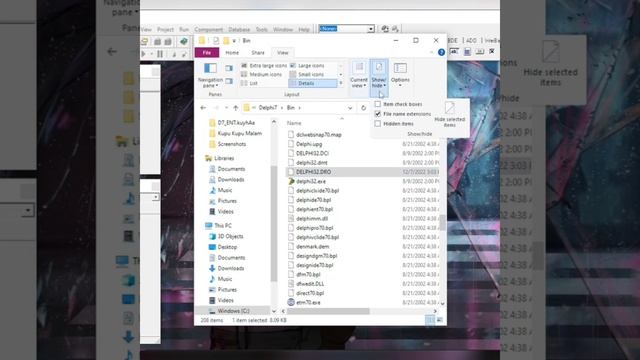Select Windows (C:) in navigation pane
This screenshot has height=360, width=640.
(x=233, y=311)
